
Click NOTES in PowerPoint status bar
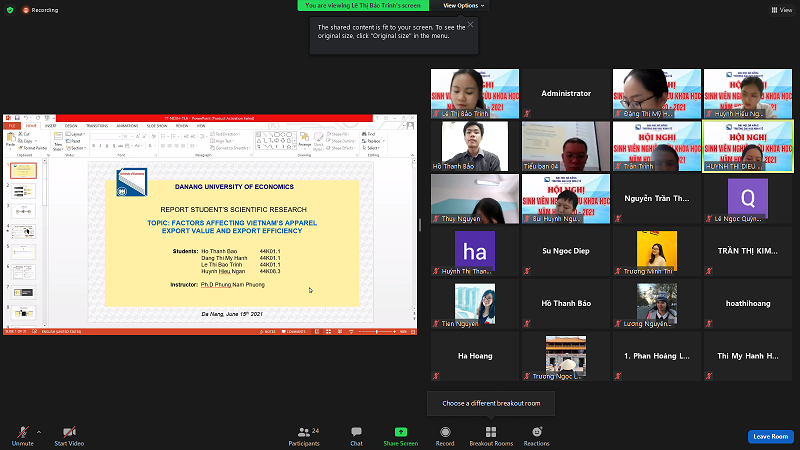click(268, 332)
